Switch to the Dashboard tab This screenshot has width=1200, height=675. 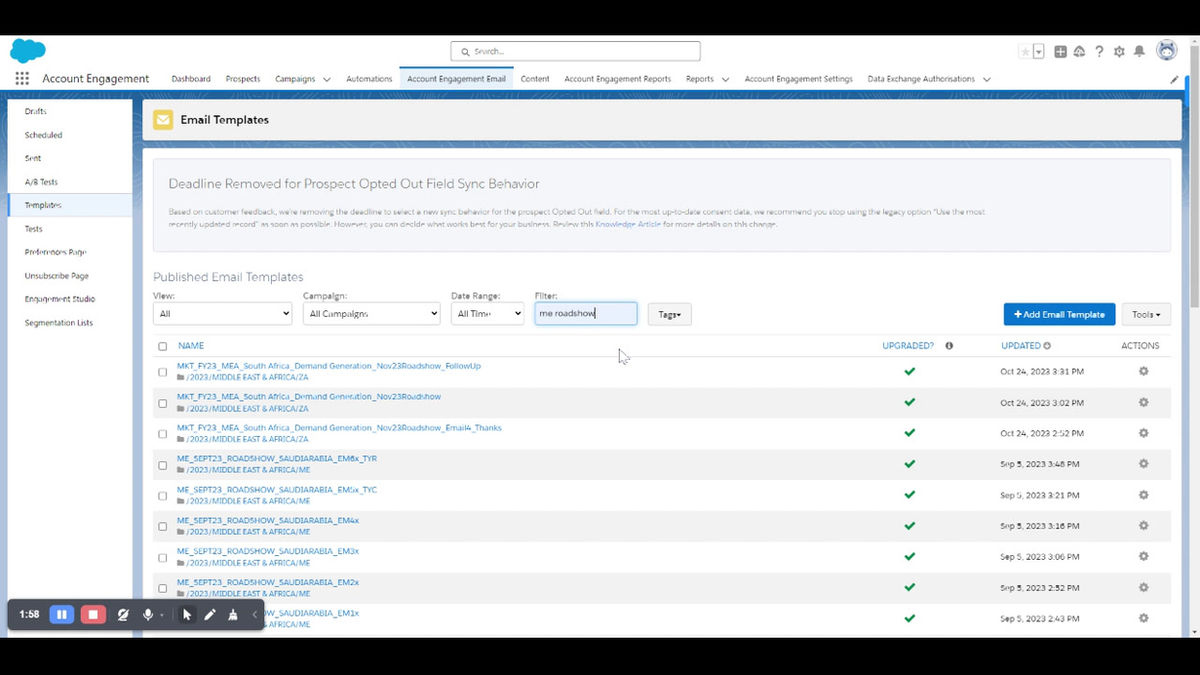(191, 79)
